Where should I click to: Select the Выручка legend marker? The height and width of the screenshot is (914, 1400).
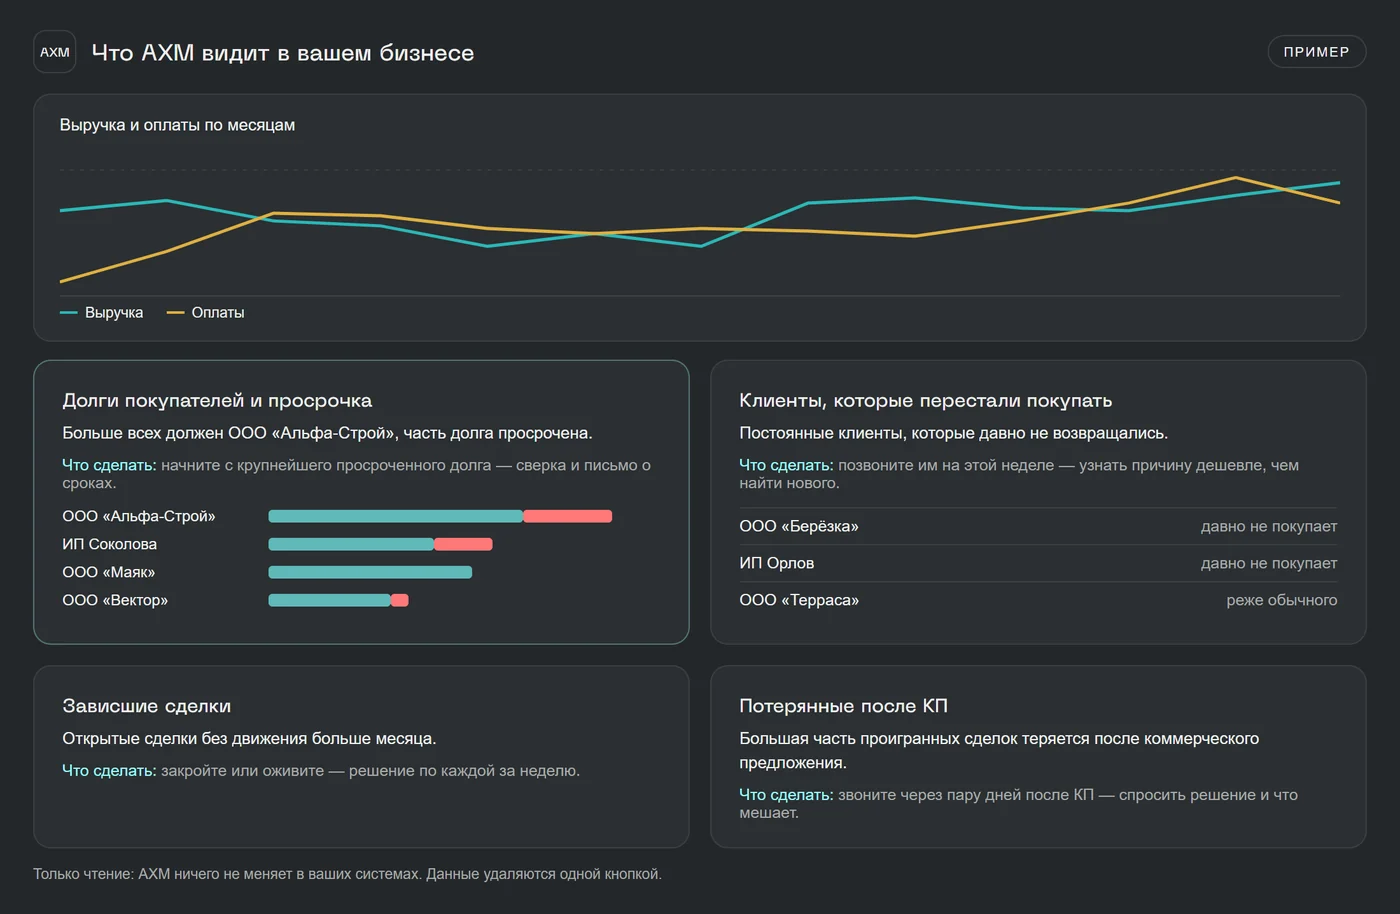[69, 313]
